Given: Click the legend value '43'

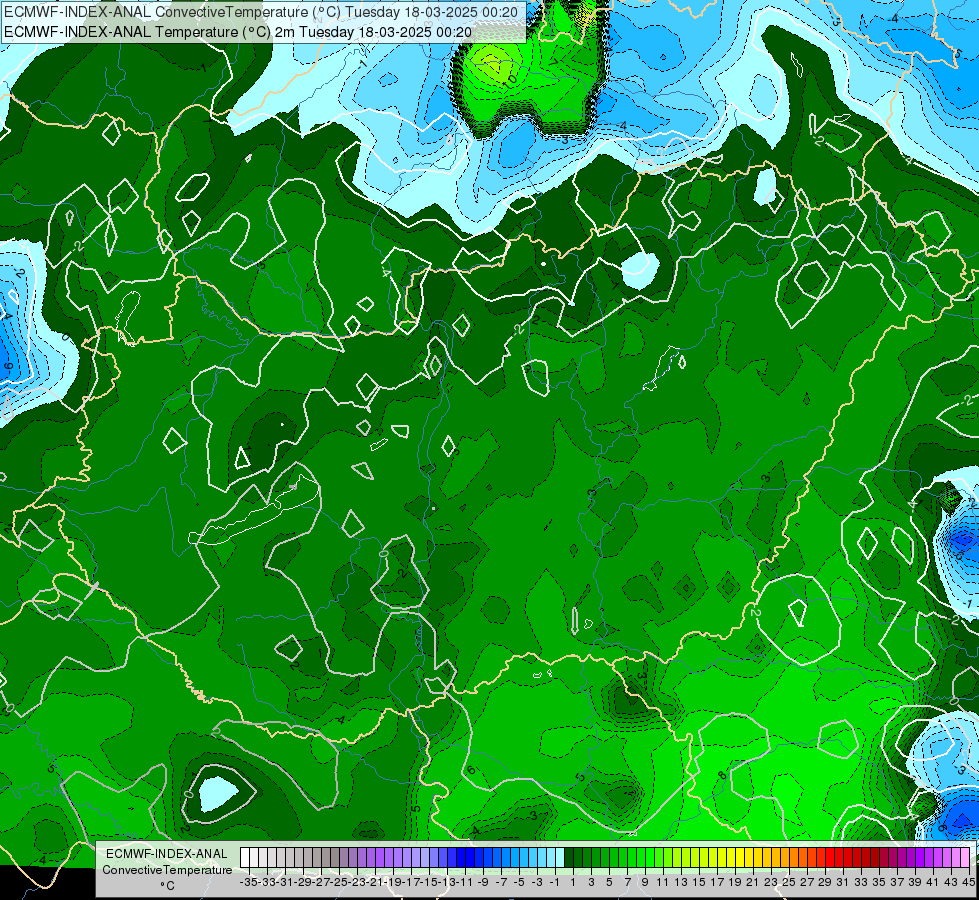Looking at the screenshot, I should coord(952,882).
